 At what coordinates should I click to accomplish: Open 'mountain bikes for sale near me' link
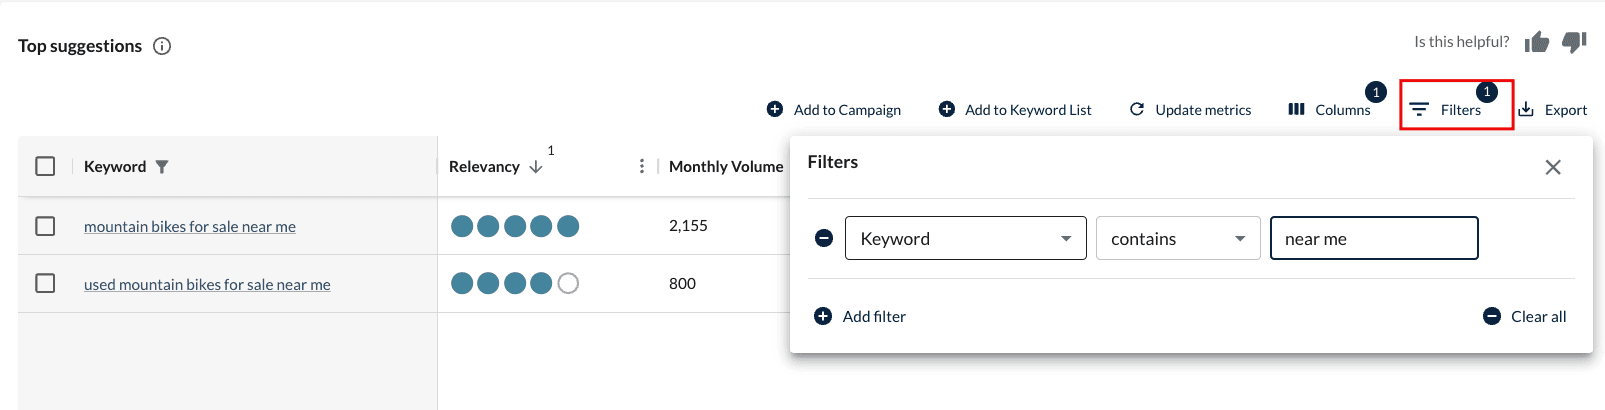(190, 227)
